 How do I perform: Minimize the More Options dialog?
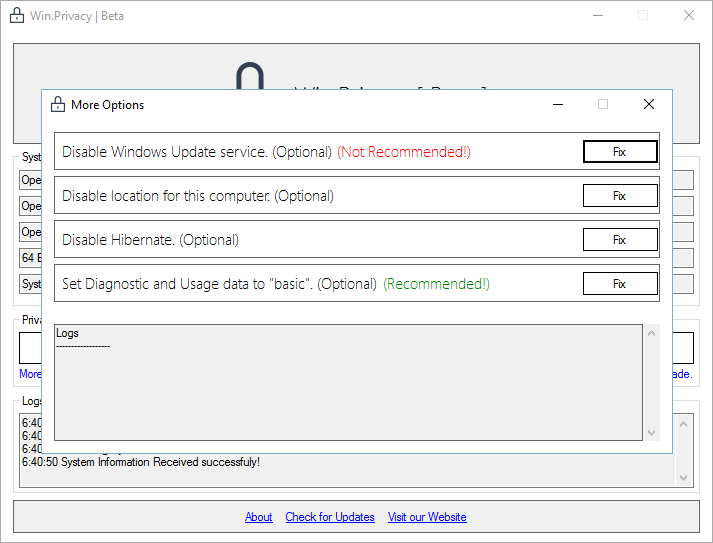coord(557,104)
